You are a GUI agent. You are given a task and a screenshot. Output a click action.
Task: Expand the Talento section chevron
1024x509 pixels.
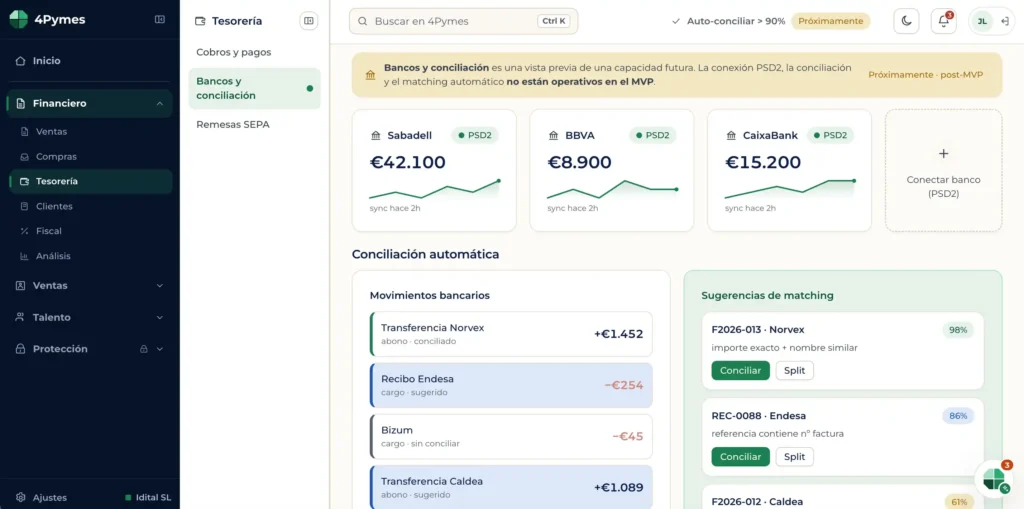click(x=160, y=318)
